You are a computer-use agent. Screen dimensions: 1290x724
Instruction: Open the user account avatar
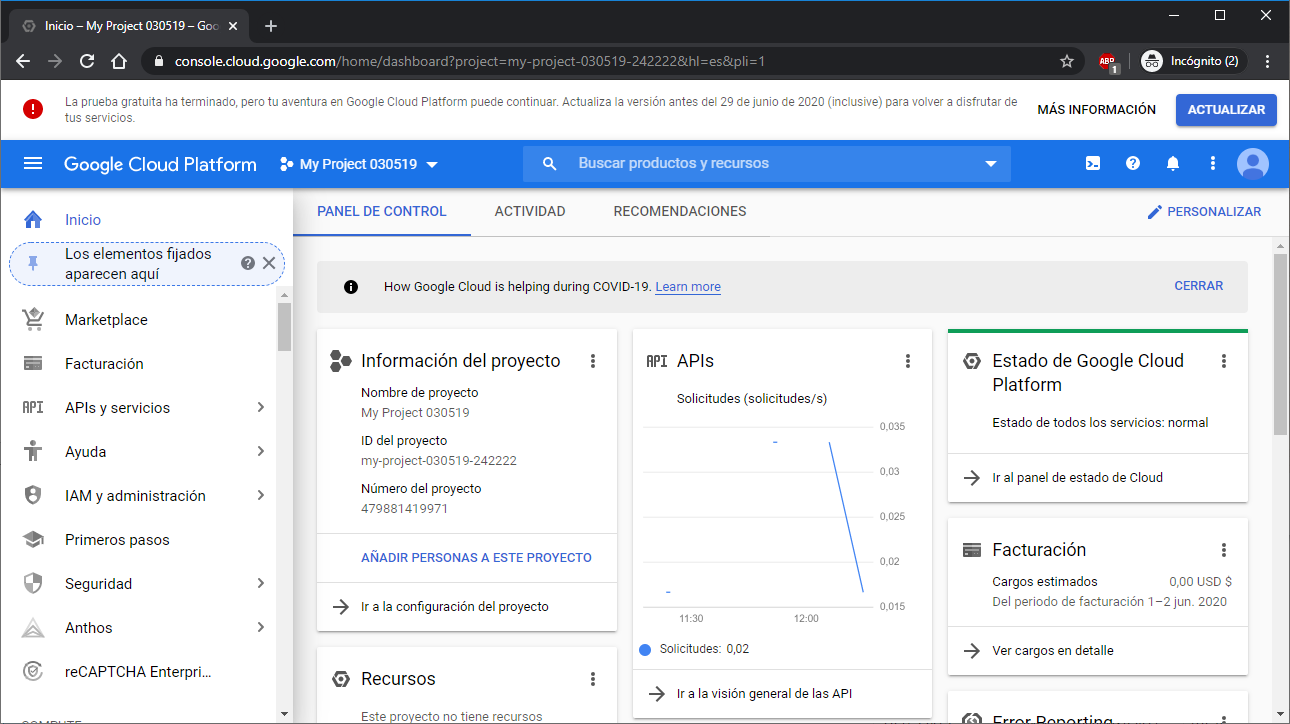1252,164
